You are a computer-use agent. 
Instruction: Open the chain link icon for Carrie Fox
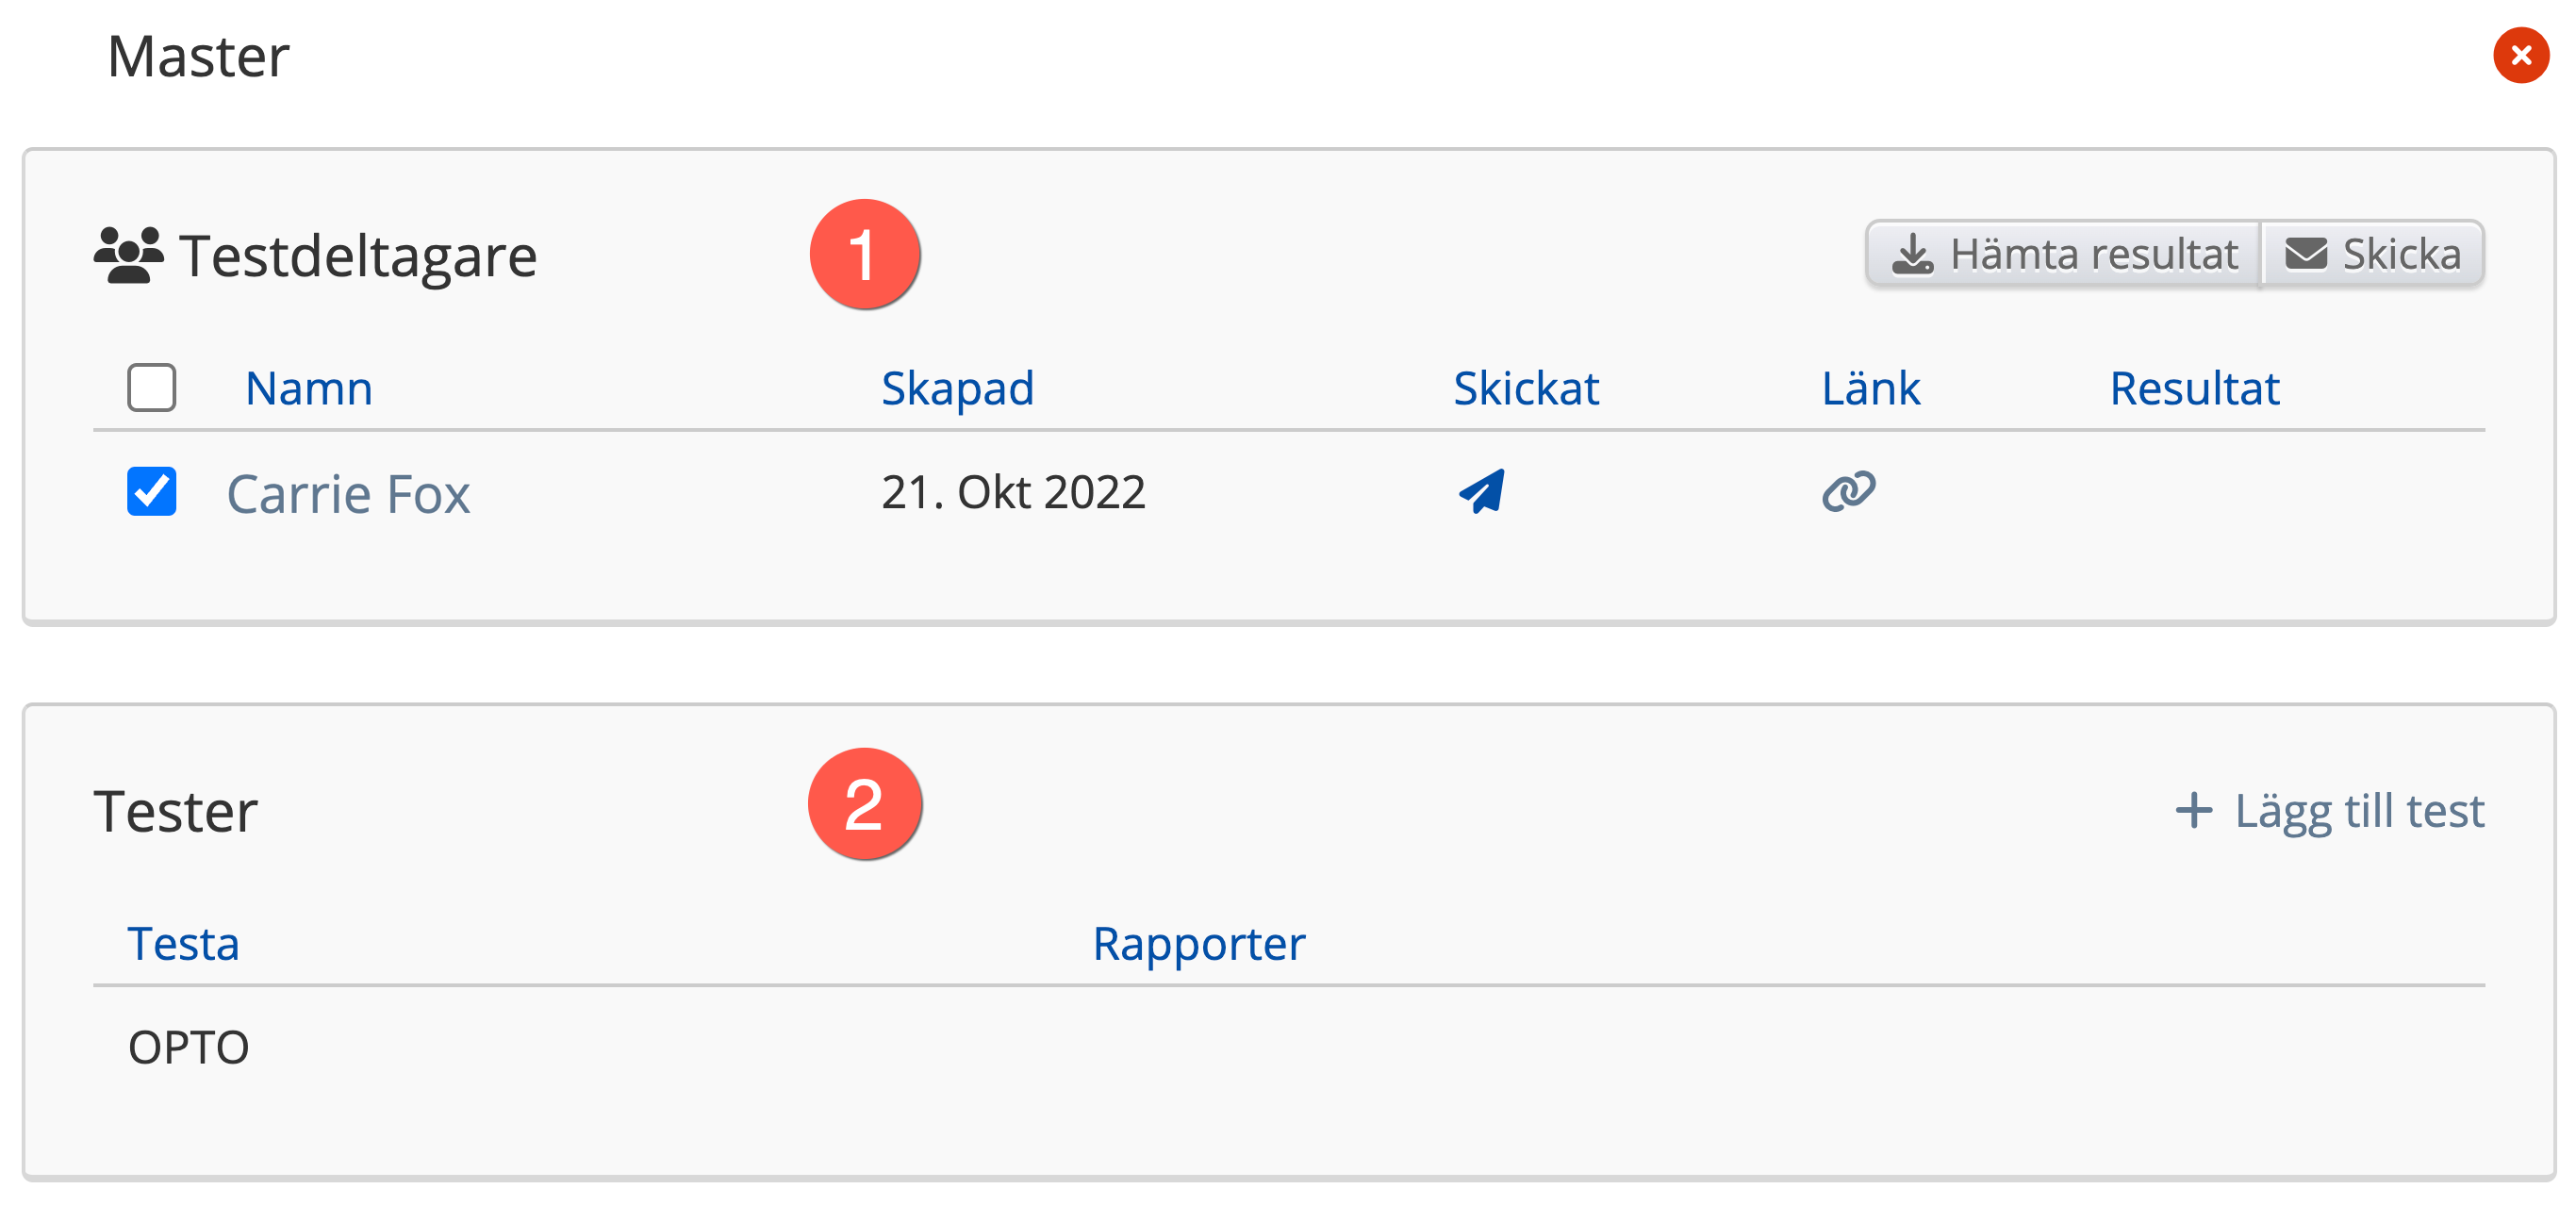[x=1848, y=491]
